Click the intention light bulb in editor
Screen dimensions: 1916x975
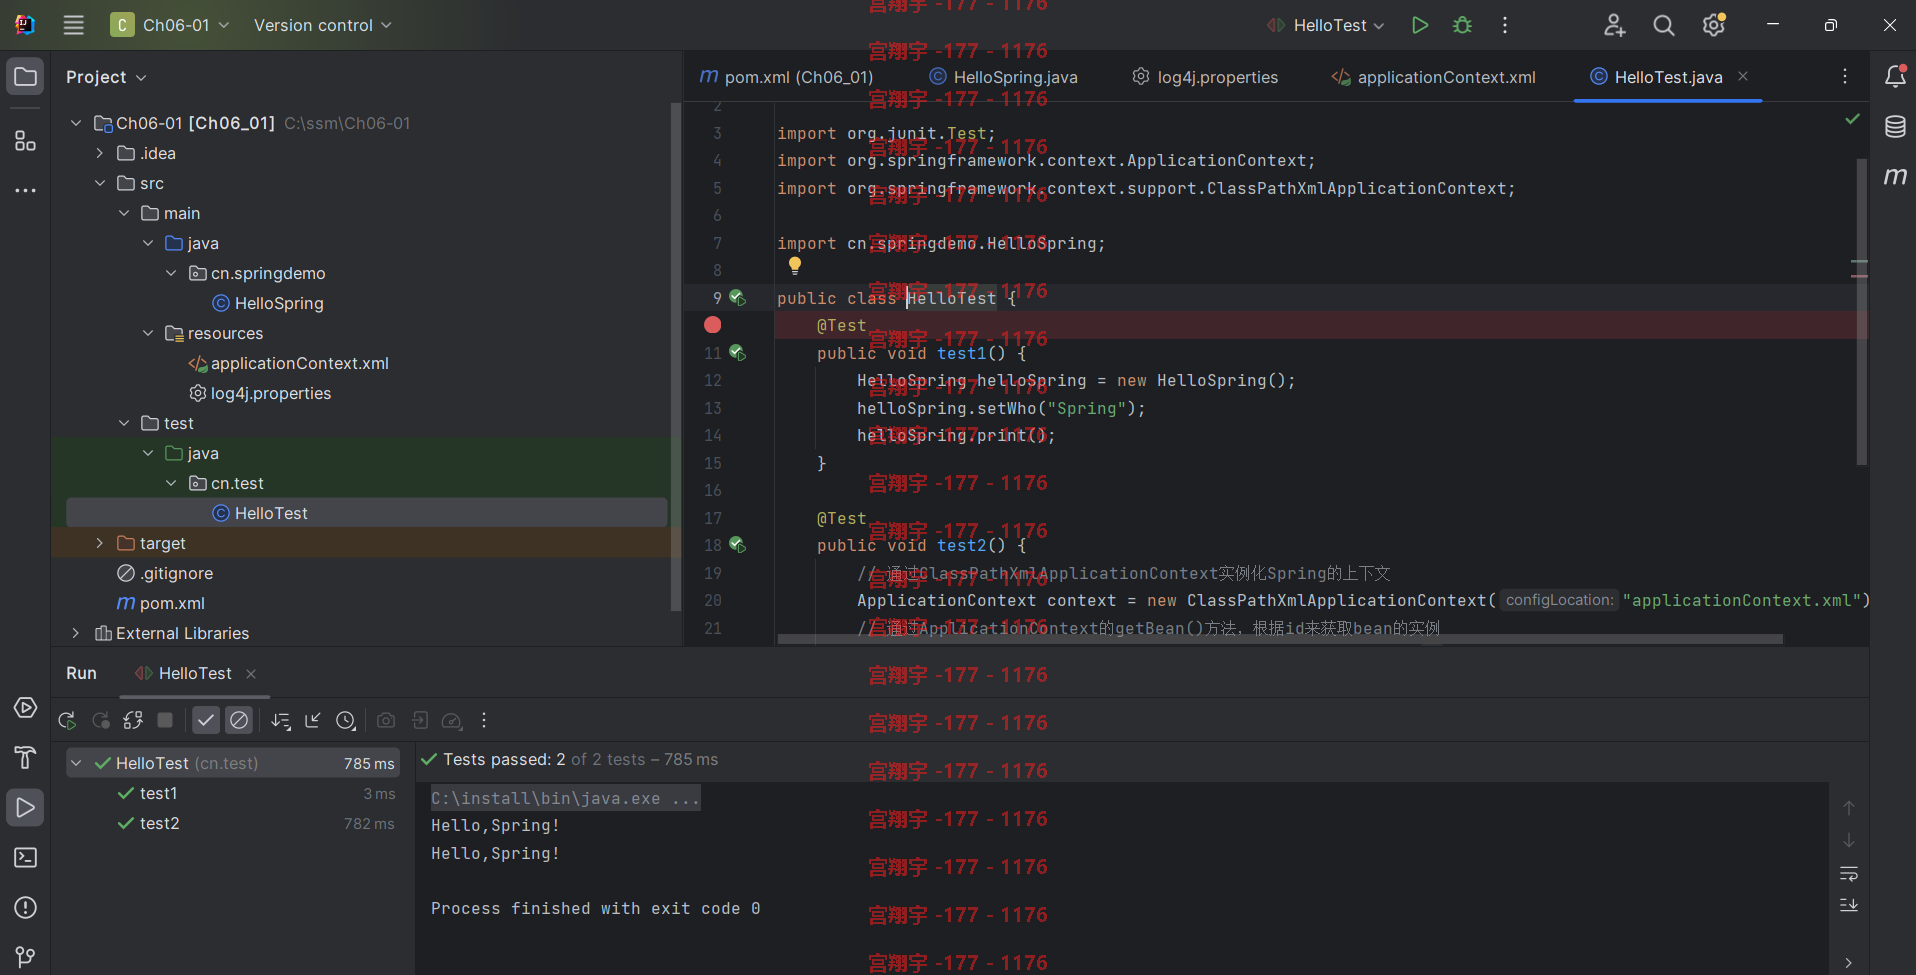[x=795, y=265]
